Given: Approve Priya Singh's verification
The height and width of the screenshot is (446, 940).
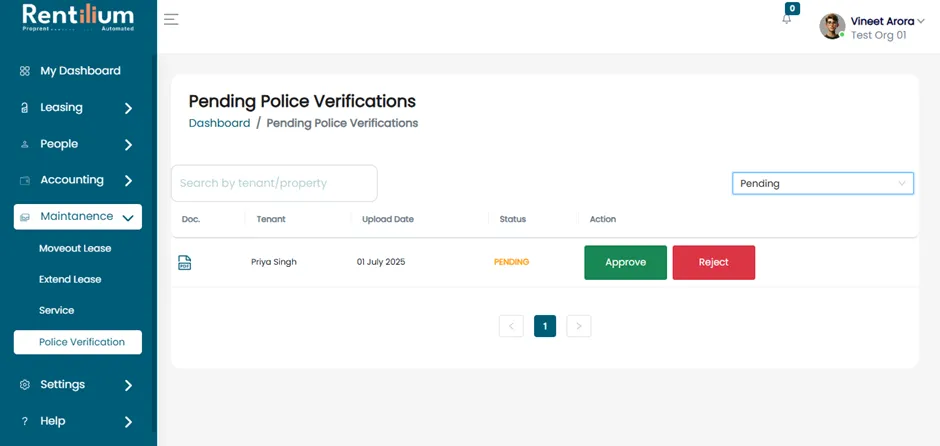Looking at the screenshot, I should click(x=625, y=263).
